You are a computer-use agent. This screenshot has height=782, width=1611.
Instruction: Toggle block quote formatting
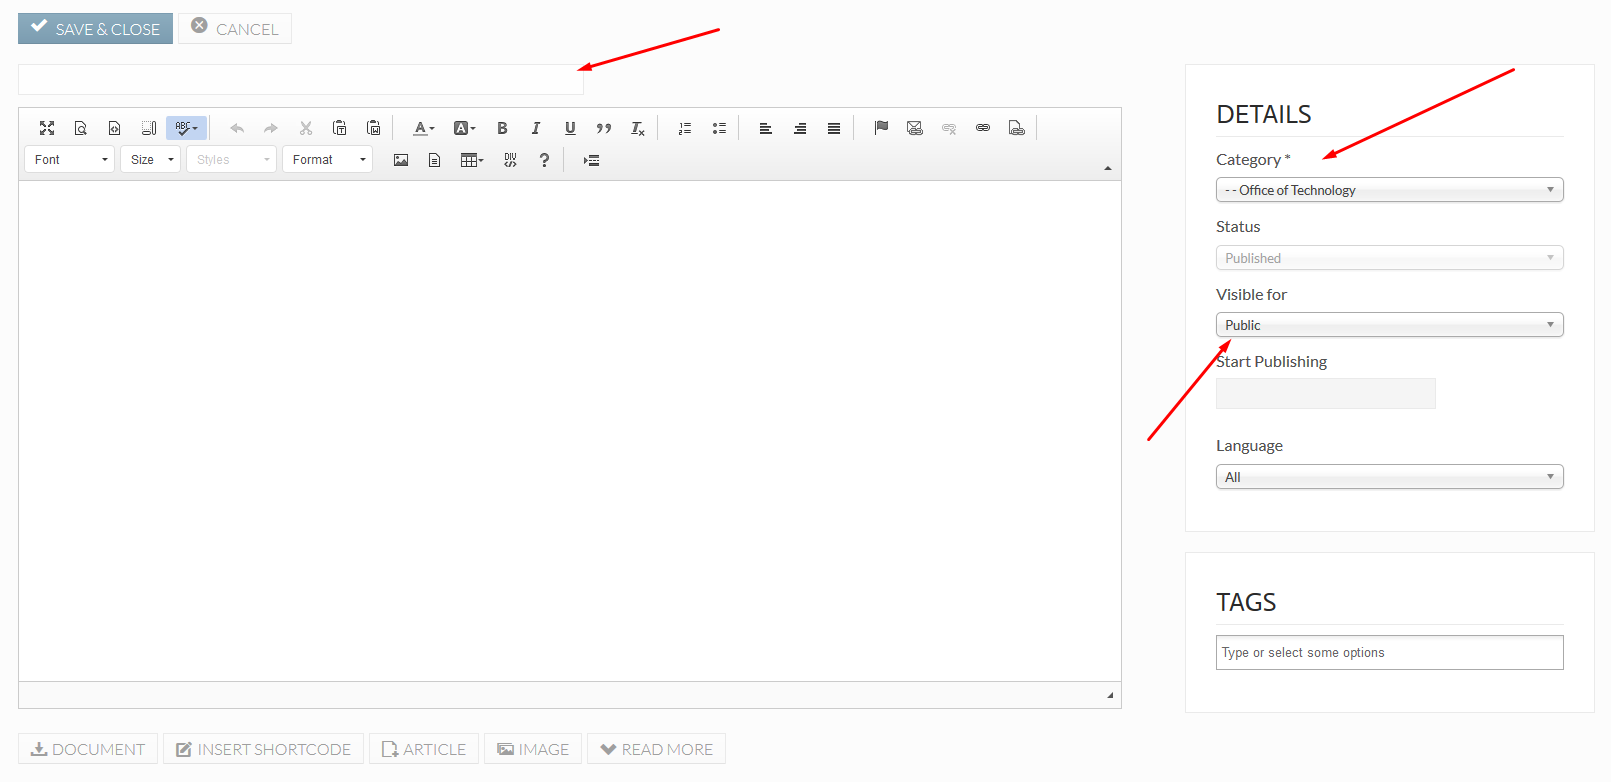[x=604, y=128]
